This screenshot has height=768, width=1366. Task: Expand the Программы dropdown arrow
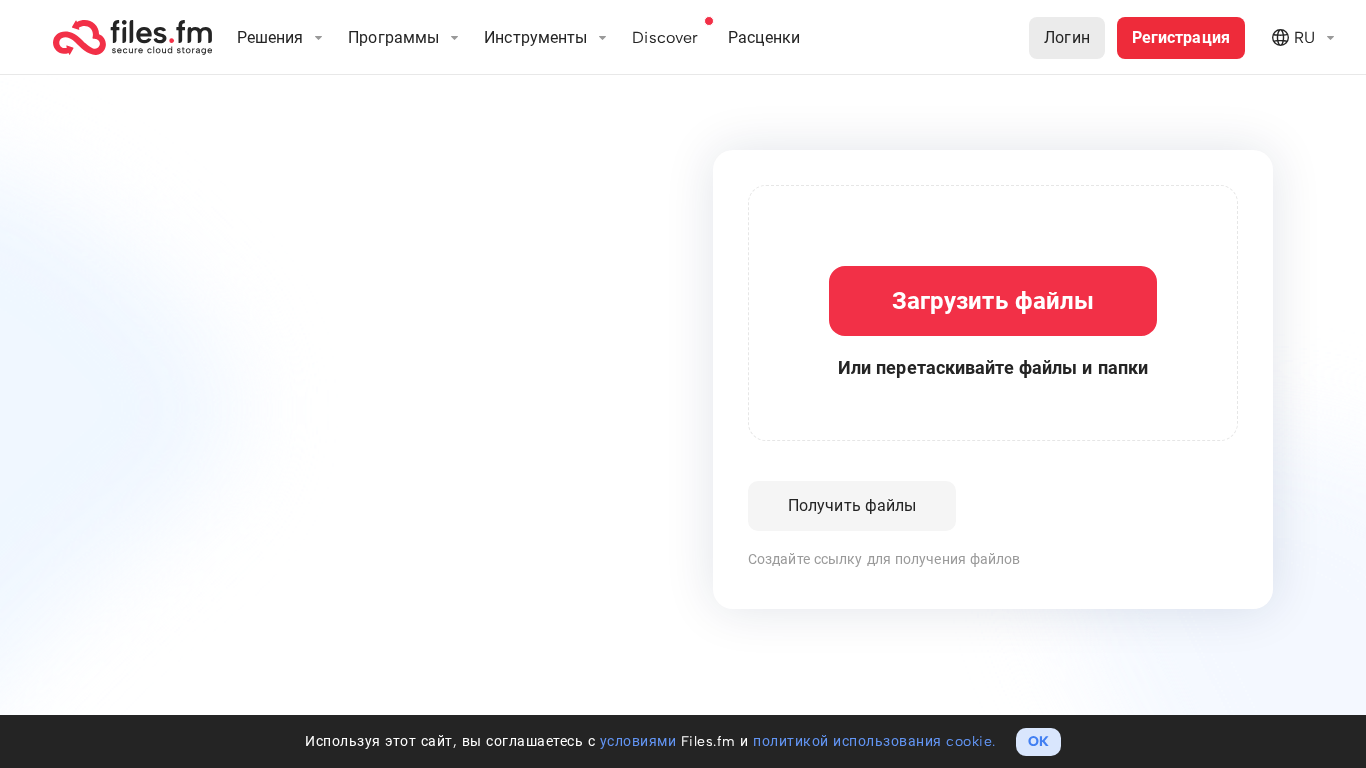point(454,38)
